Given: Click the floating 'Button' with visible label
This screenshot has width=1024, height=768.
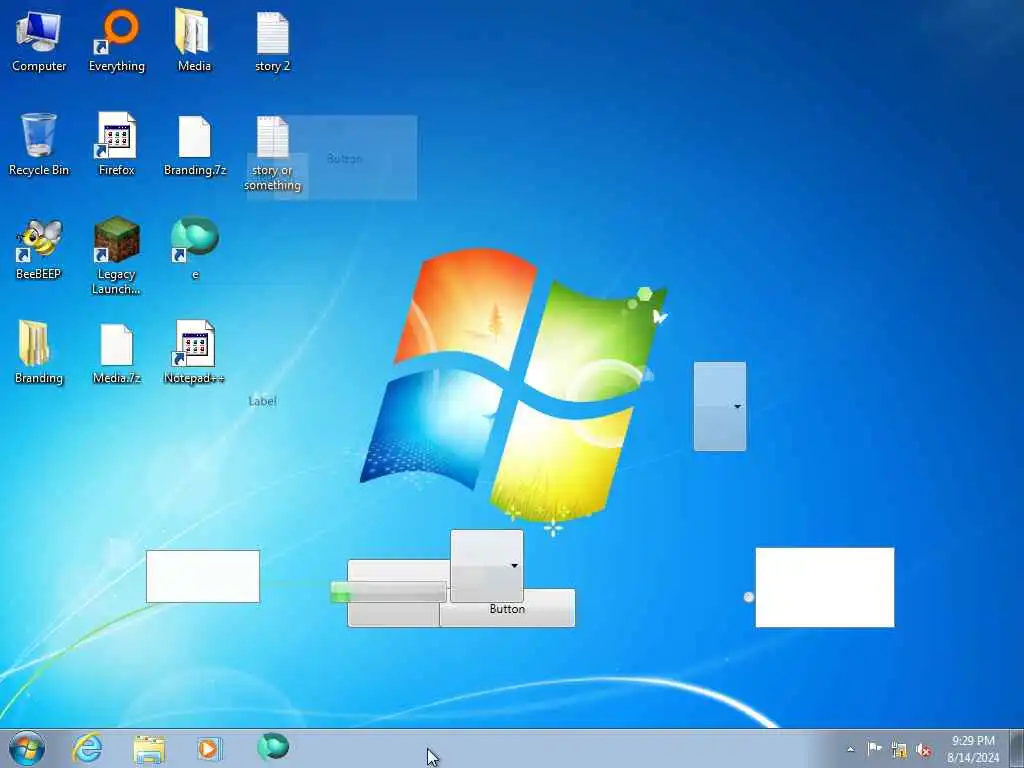Looking at the screenshot, I should (x=507, y=608).
